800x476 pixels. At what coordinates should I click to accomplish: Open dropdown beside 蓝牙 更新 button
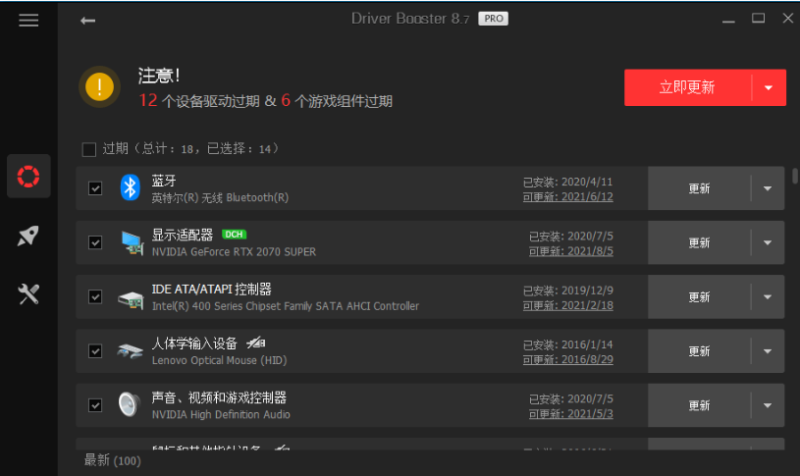[x=767, y=188]
